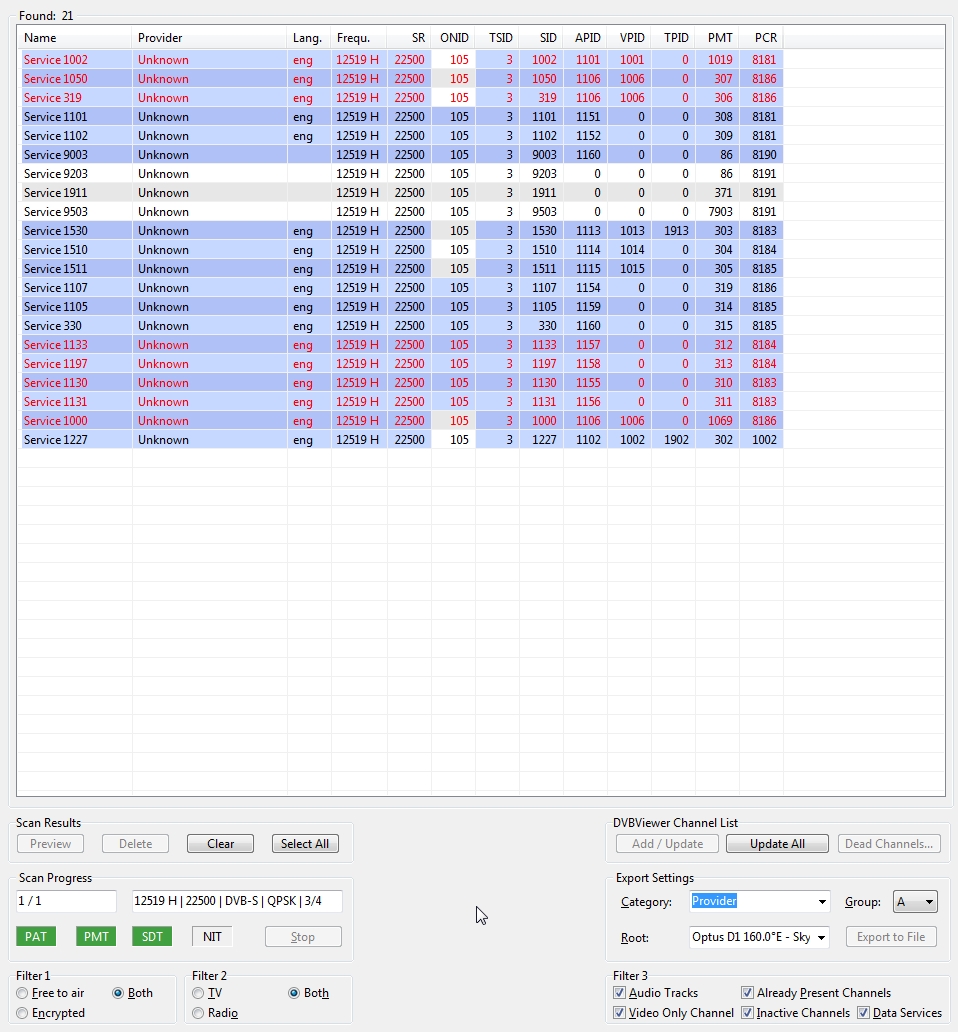This screenshot has height=1032, width=958.
Task: Select Encrypted channels filter
Action: (23, 1013)
